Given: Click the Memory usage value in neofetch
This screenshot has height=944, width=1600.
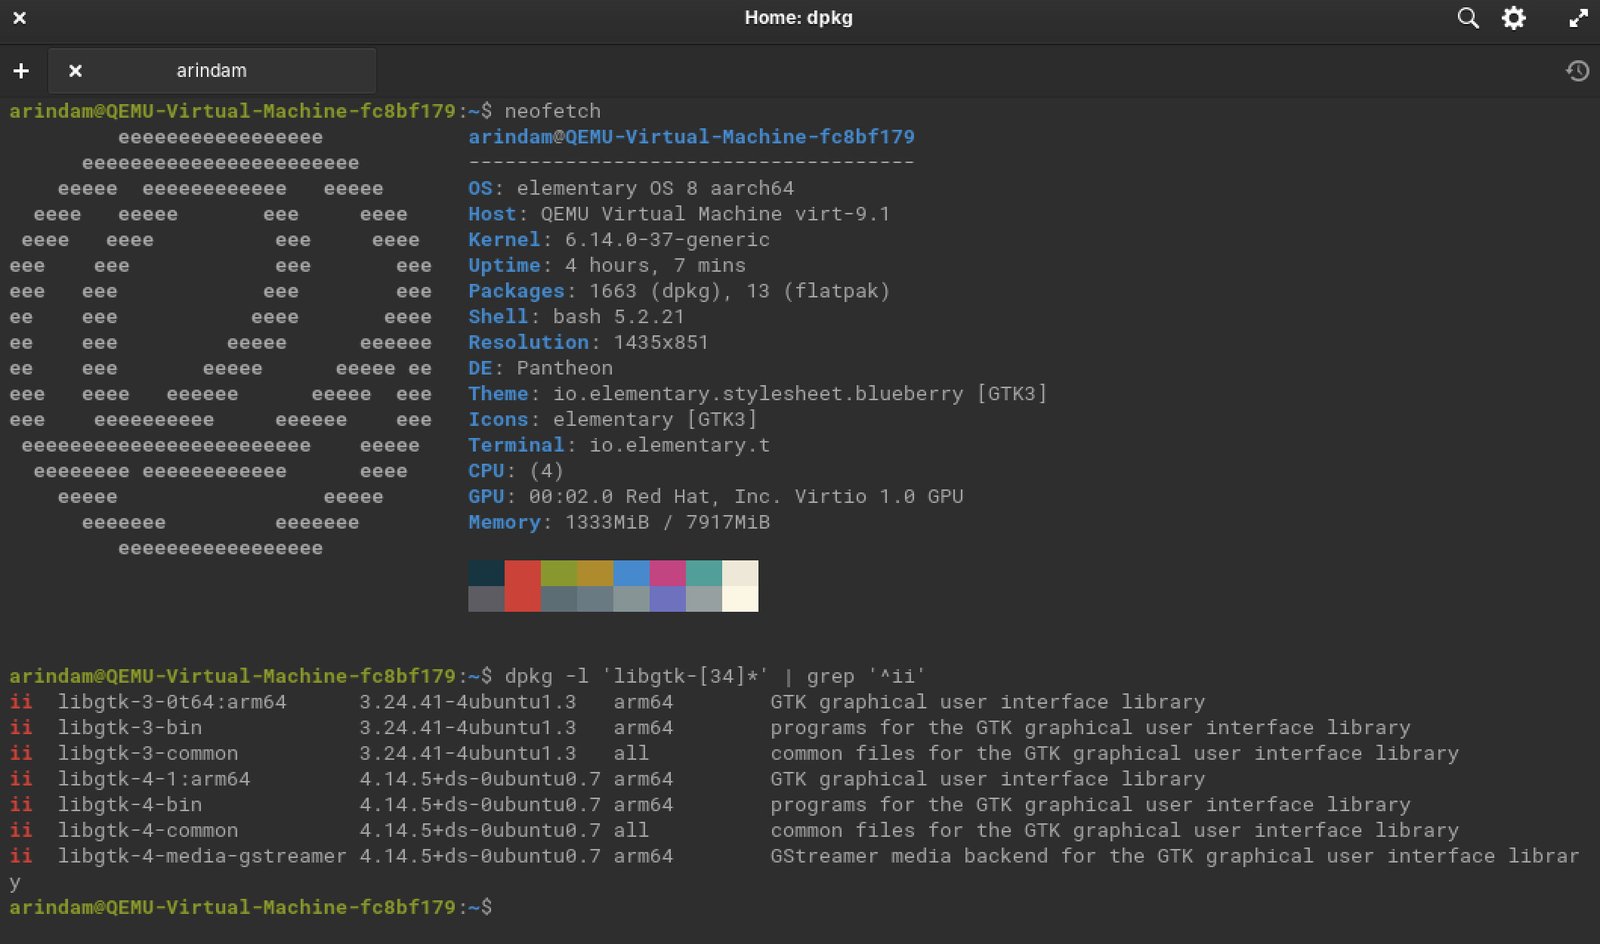Looking at the screenshot, I should pyautogui.click(x=667, y=522).
